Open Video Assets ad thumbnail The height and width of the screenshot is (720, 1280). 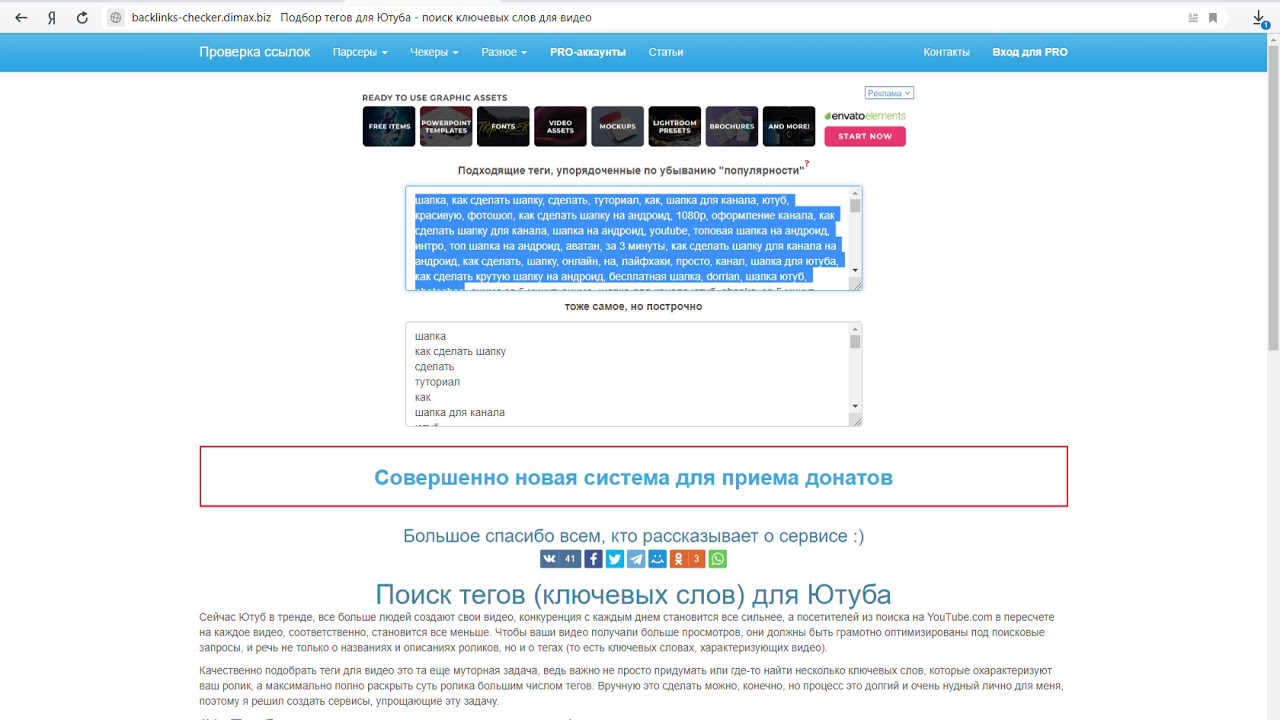[x=560, y=127]
